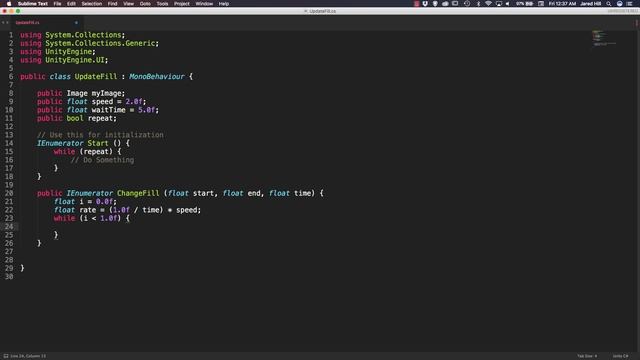Click the keyboard input source icon
Image resolution: width=640 pixels, height=360 pixels.
coord(541,4)
